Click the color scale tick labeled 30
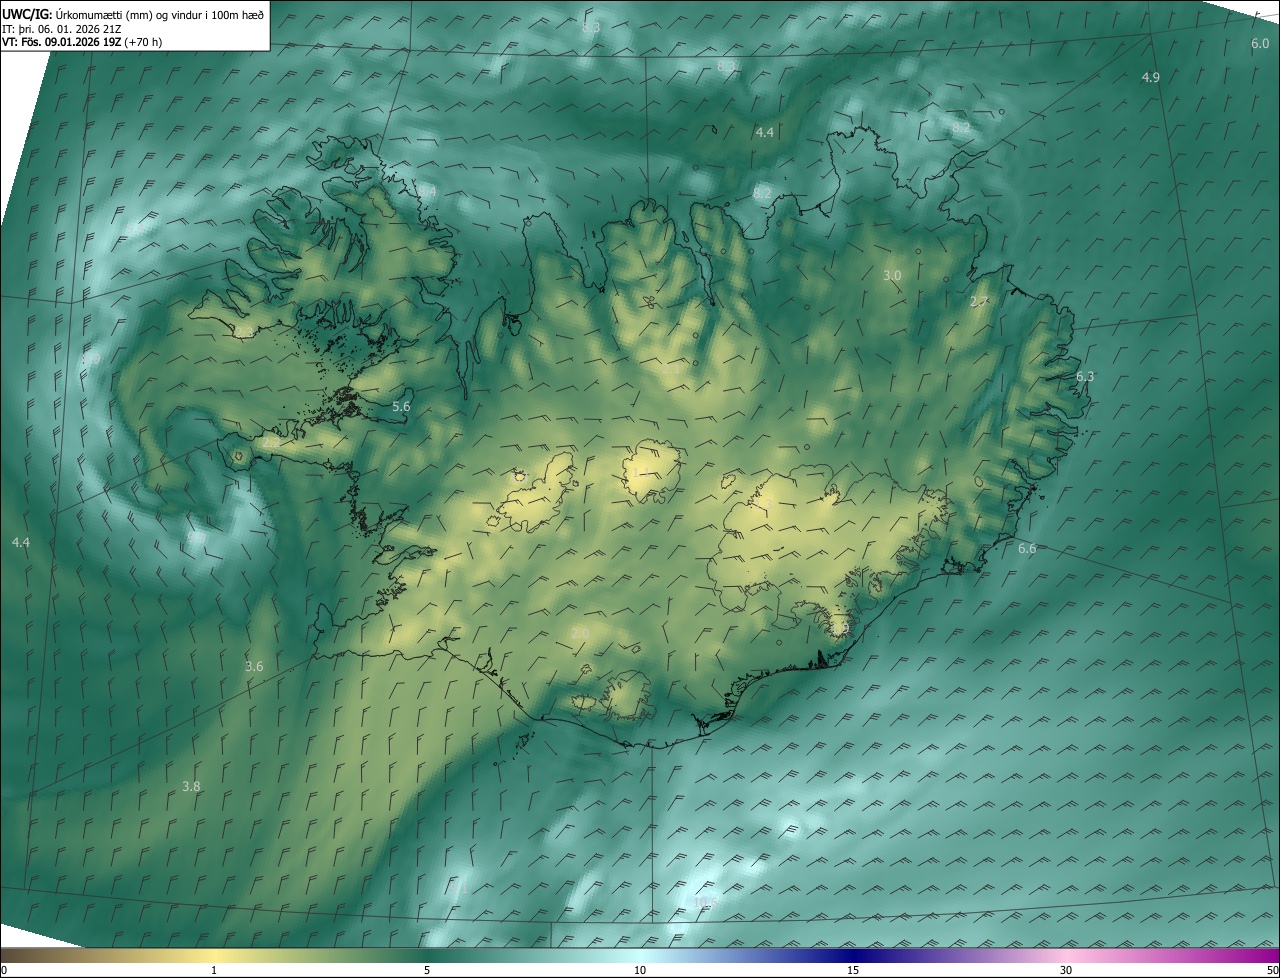Screen dimensions: 1280x978 [x=1066, y=970]
